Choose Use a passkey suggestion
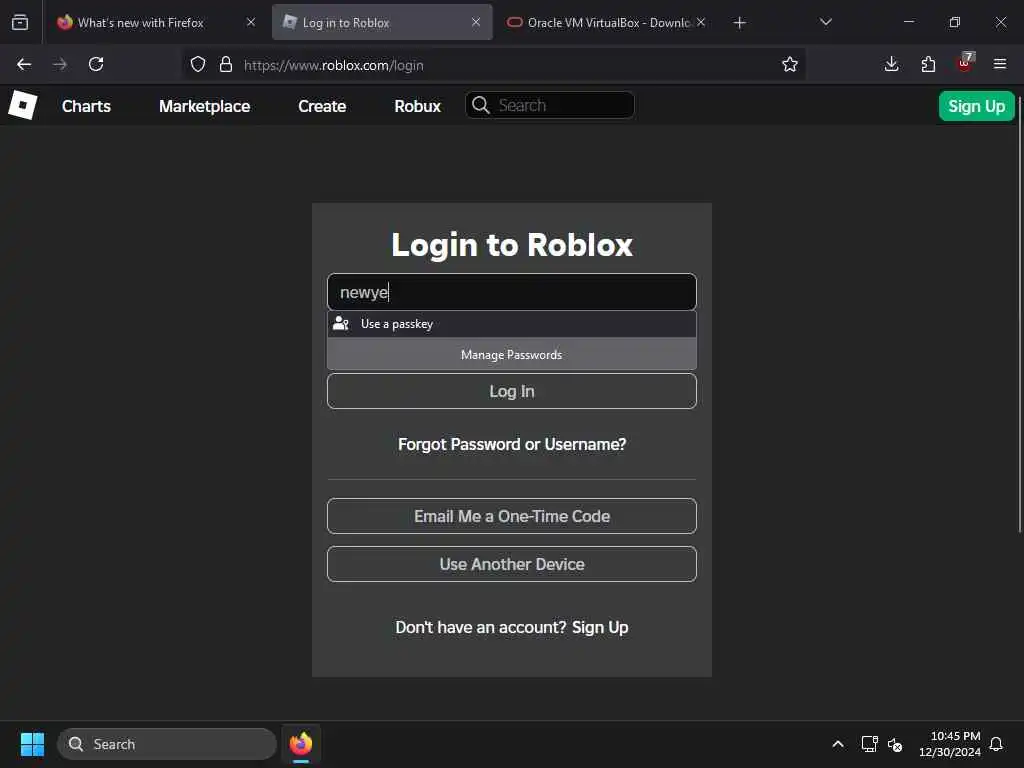Screen dimensions: 1024x768 [511, 324]
